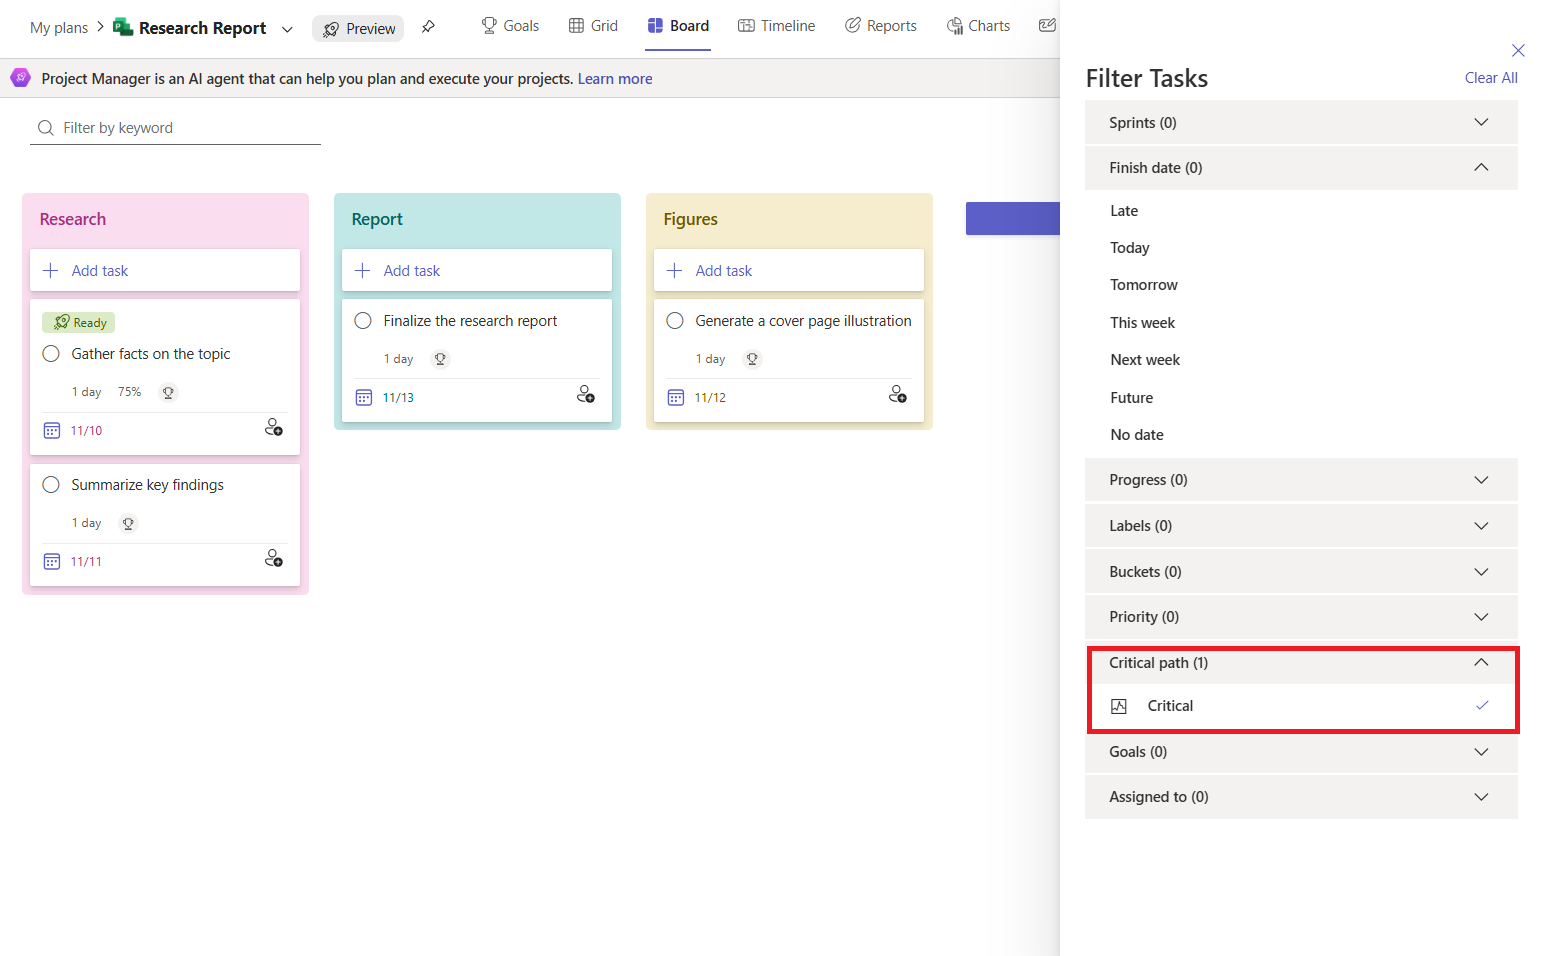Click the magnifier icon in the keyword filter
1542x956 pixels.
[x=45, y=127]
